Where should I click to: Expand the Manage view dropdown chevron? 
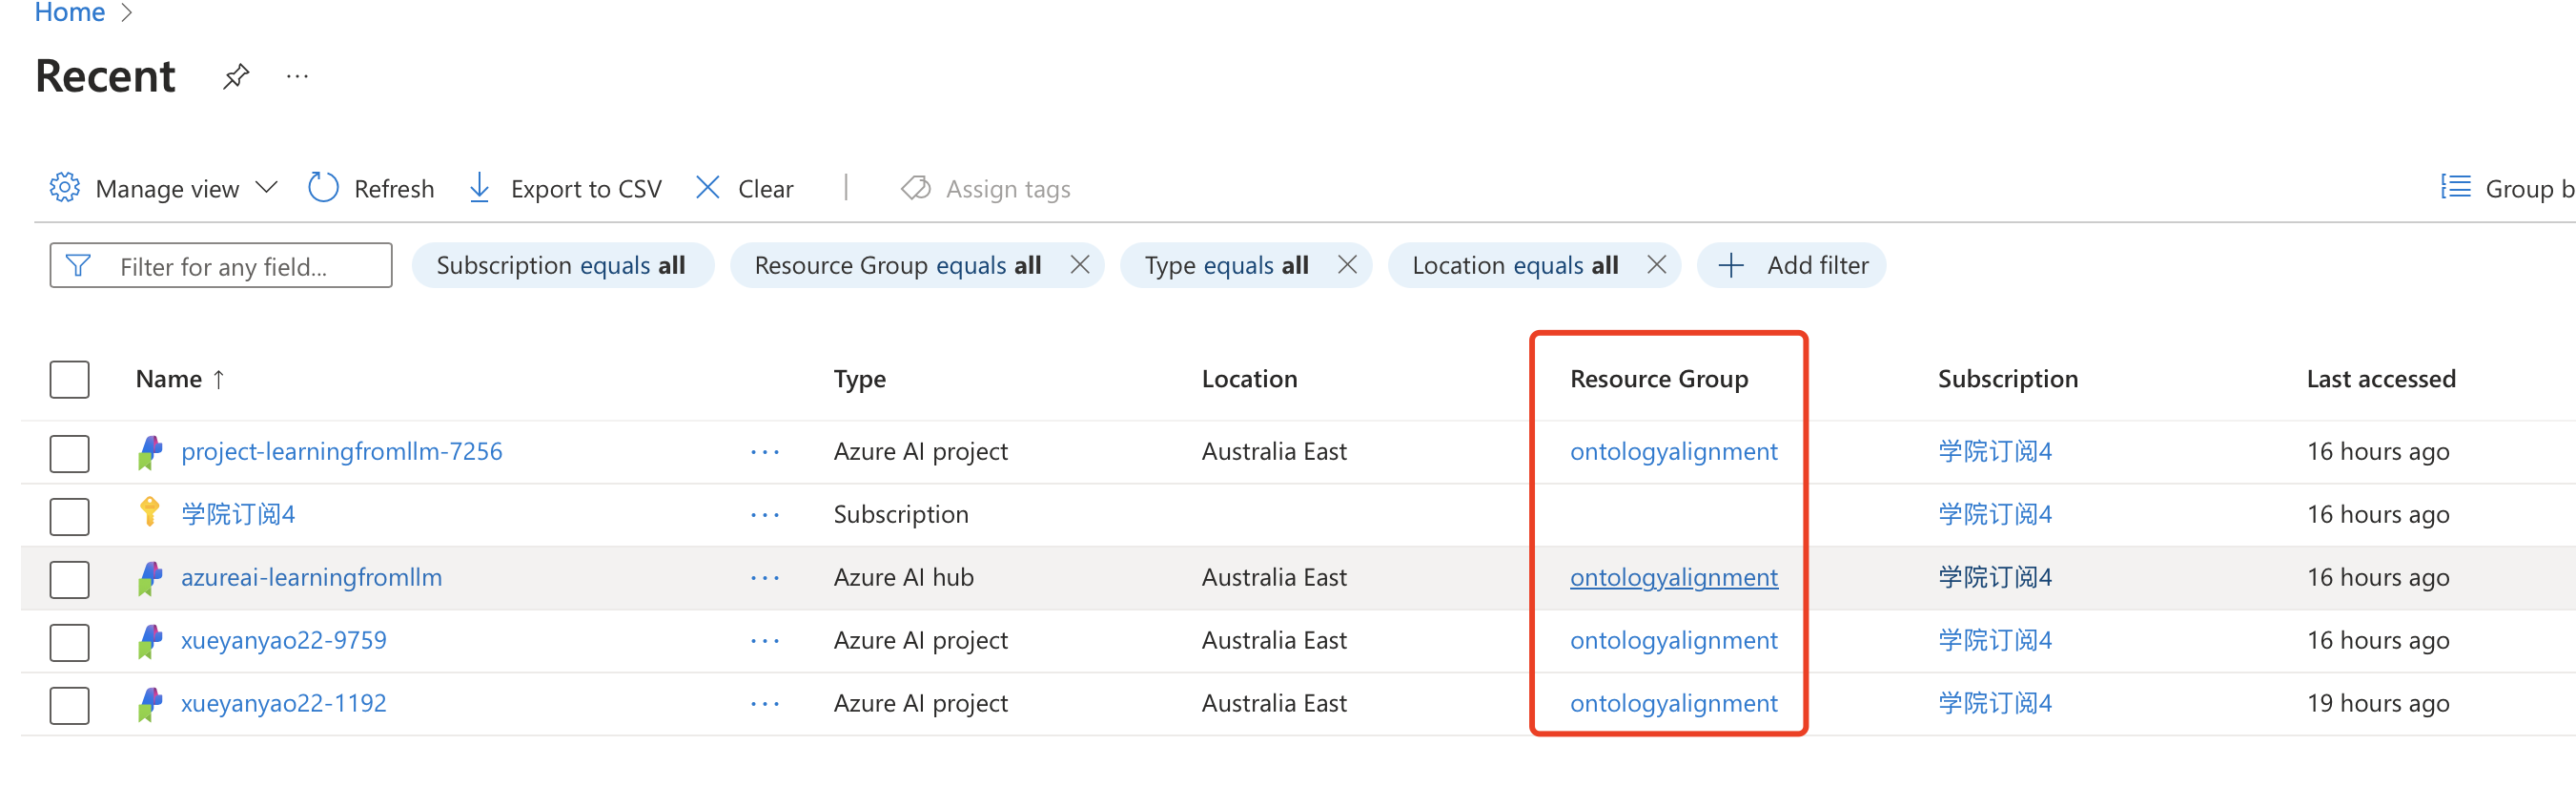click(266, 187)
